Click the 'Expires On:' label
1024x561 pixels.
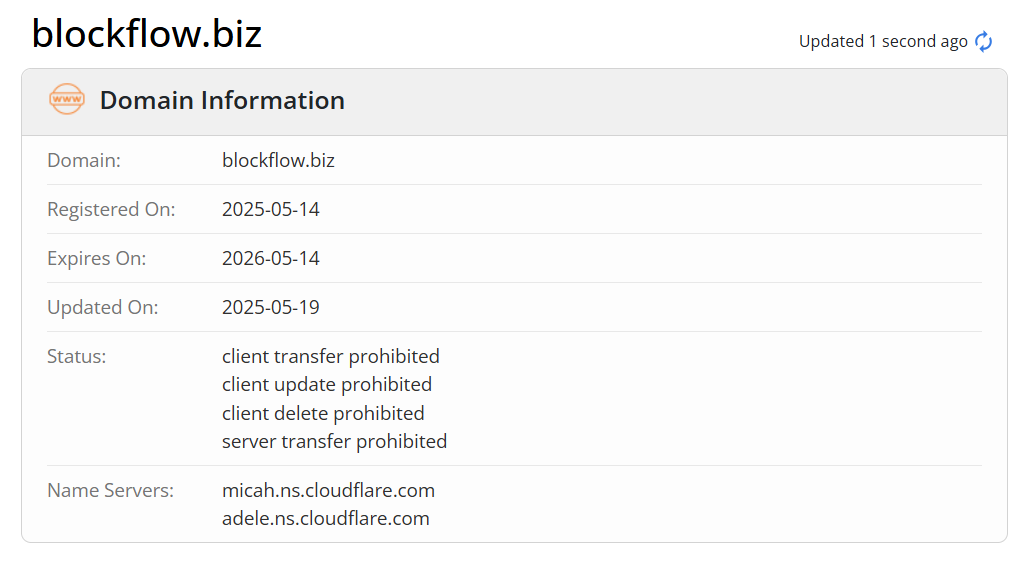click(97, 258)
